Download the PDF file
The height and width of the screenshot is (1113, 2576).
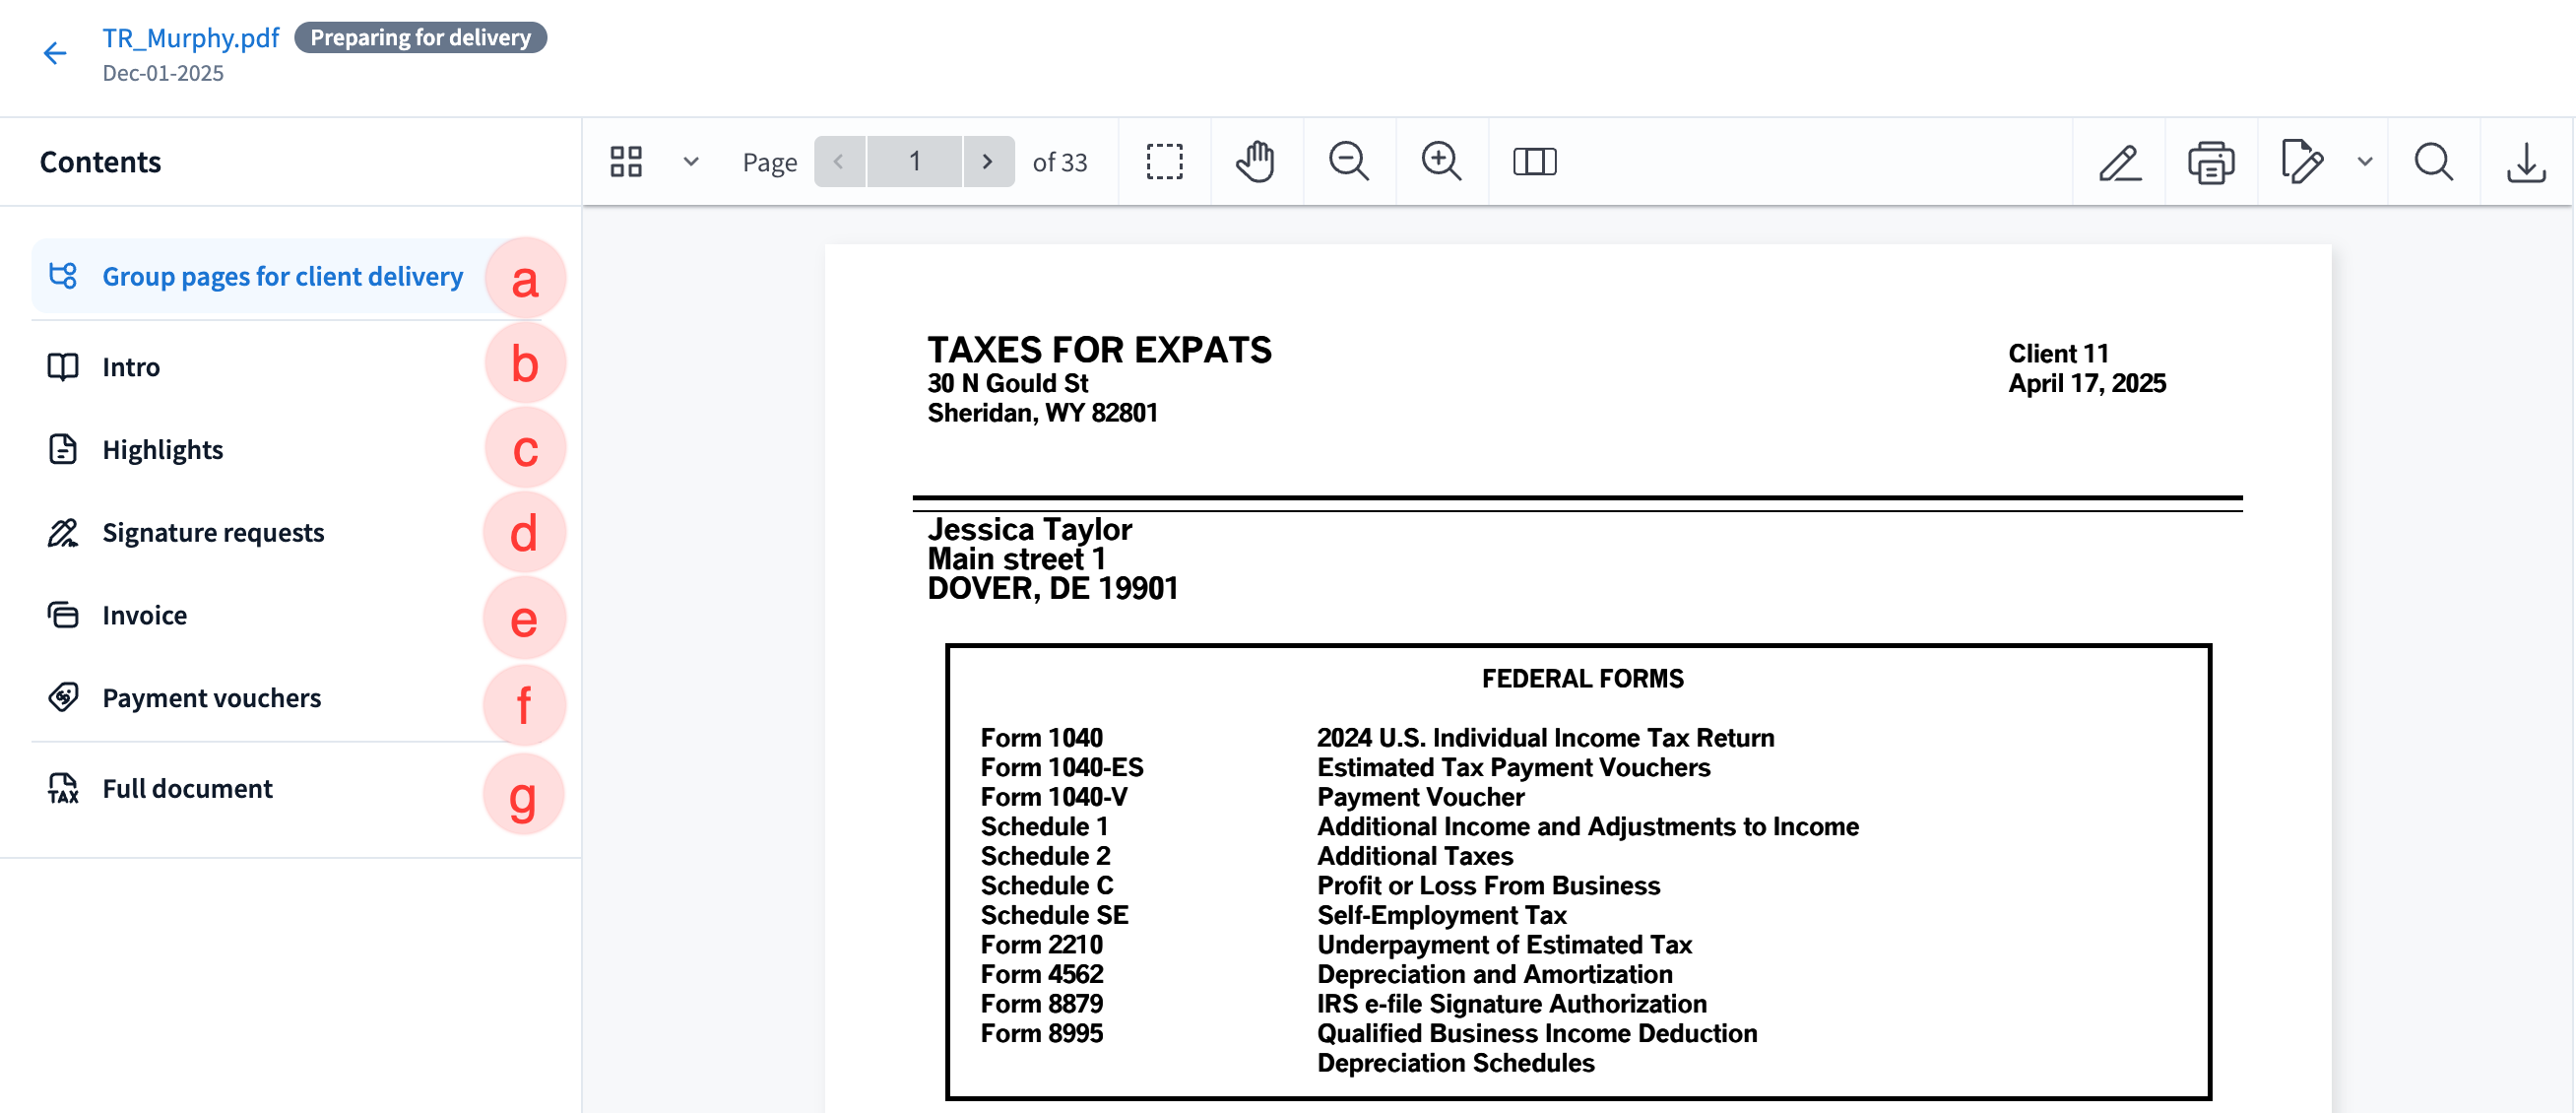[x=2527, y=162]
